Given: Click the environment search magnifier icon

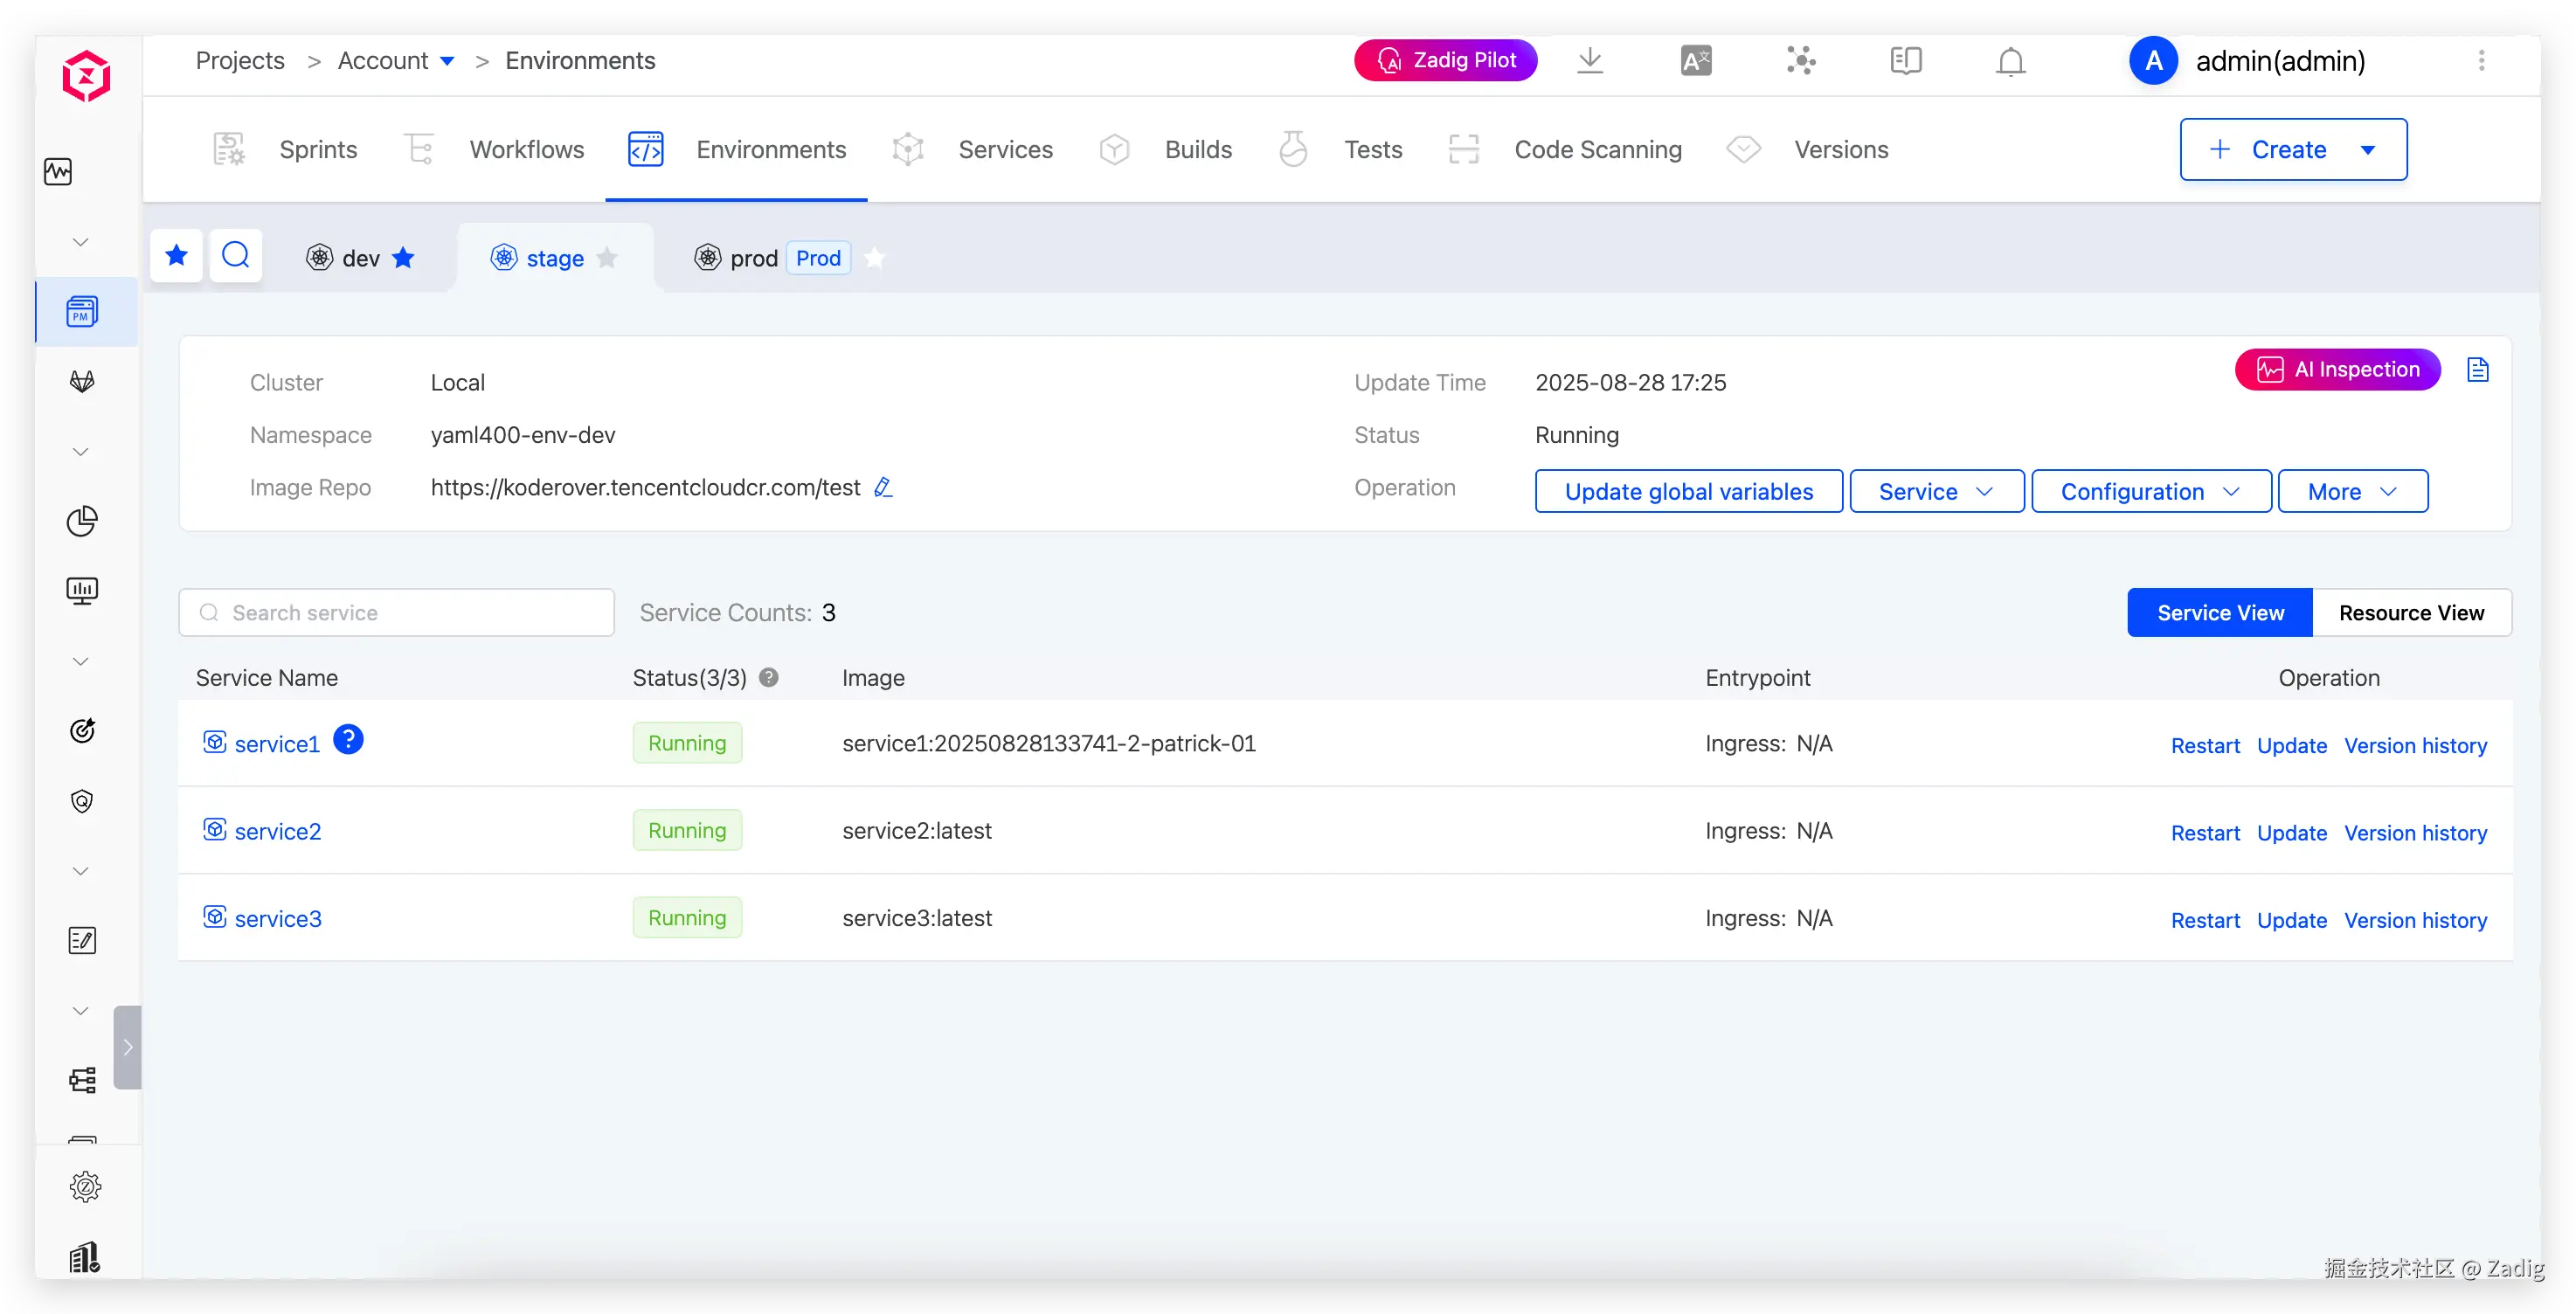Looking at the screenshot, I should pos(236,256).
